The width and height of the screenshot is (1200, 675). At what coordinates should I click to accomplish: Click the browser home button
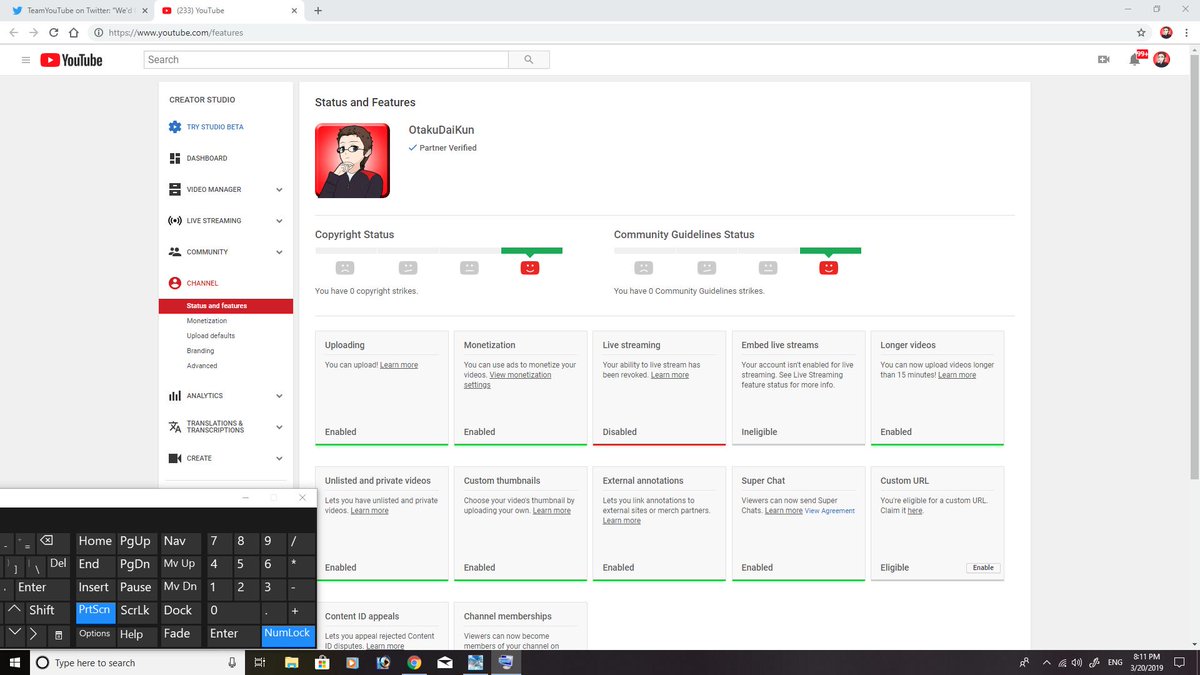pos(74,32)
